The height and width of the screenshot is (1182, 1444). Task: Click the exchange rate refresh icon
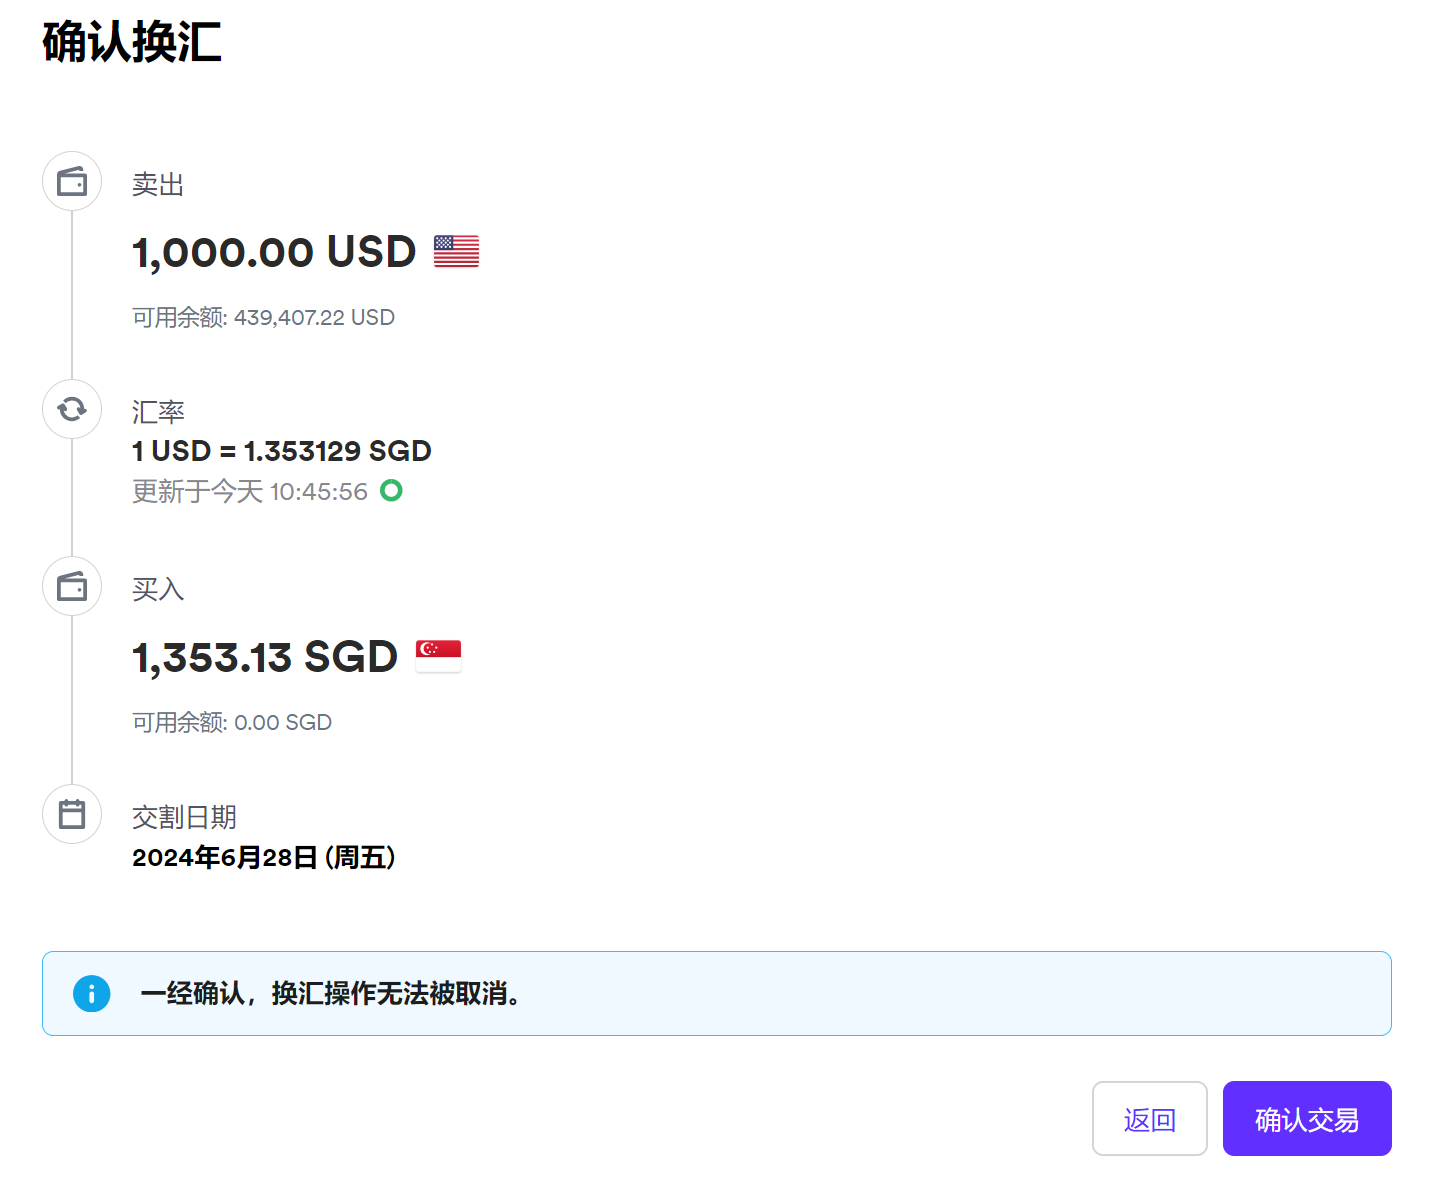[x=72, y=409]
